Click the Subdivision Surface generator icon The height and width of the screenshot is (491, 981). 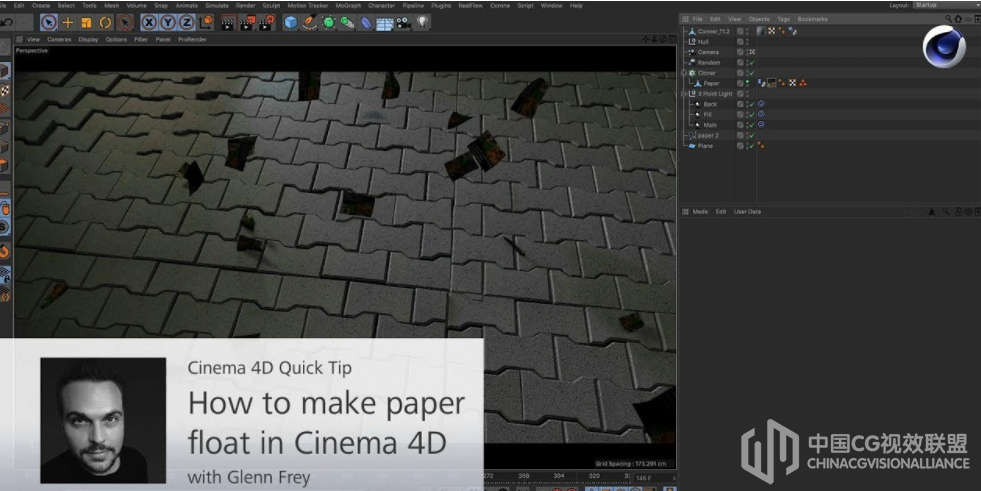[328, 23]
